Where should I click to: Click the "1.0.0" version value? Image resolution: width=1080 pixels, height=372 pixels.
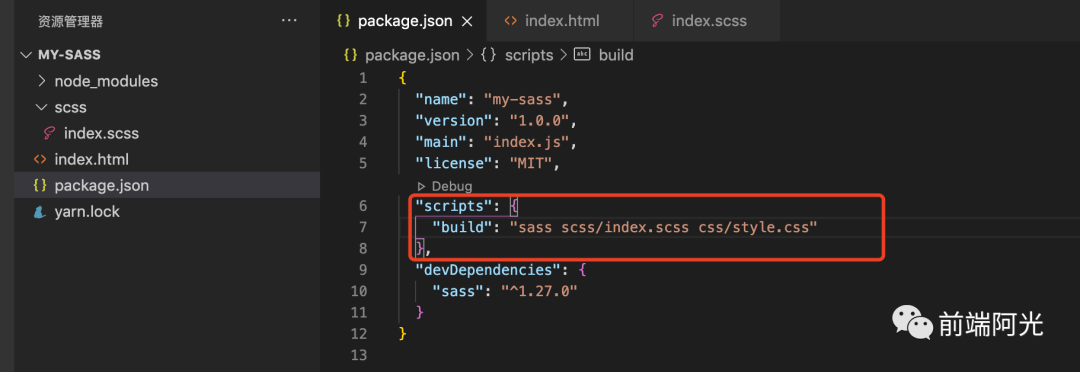(x=539, y=121)
